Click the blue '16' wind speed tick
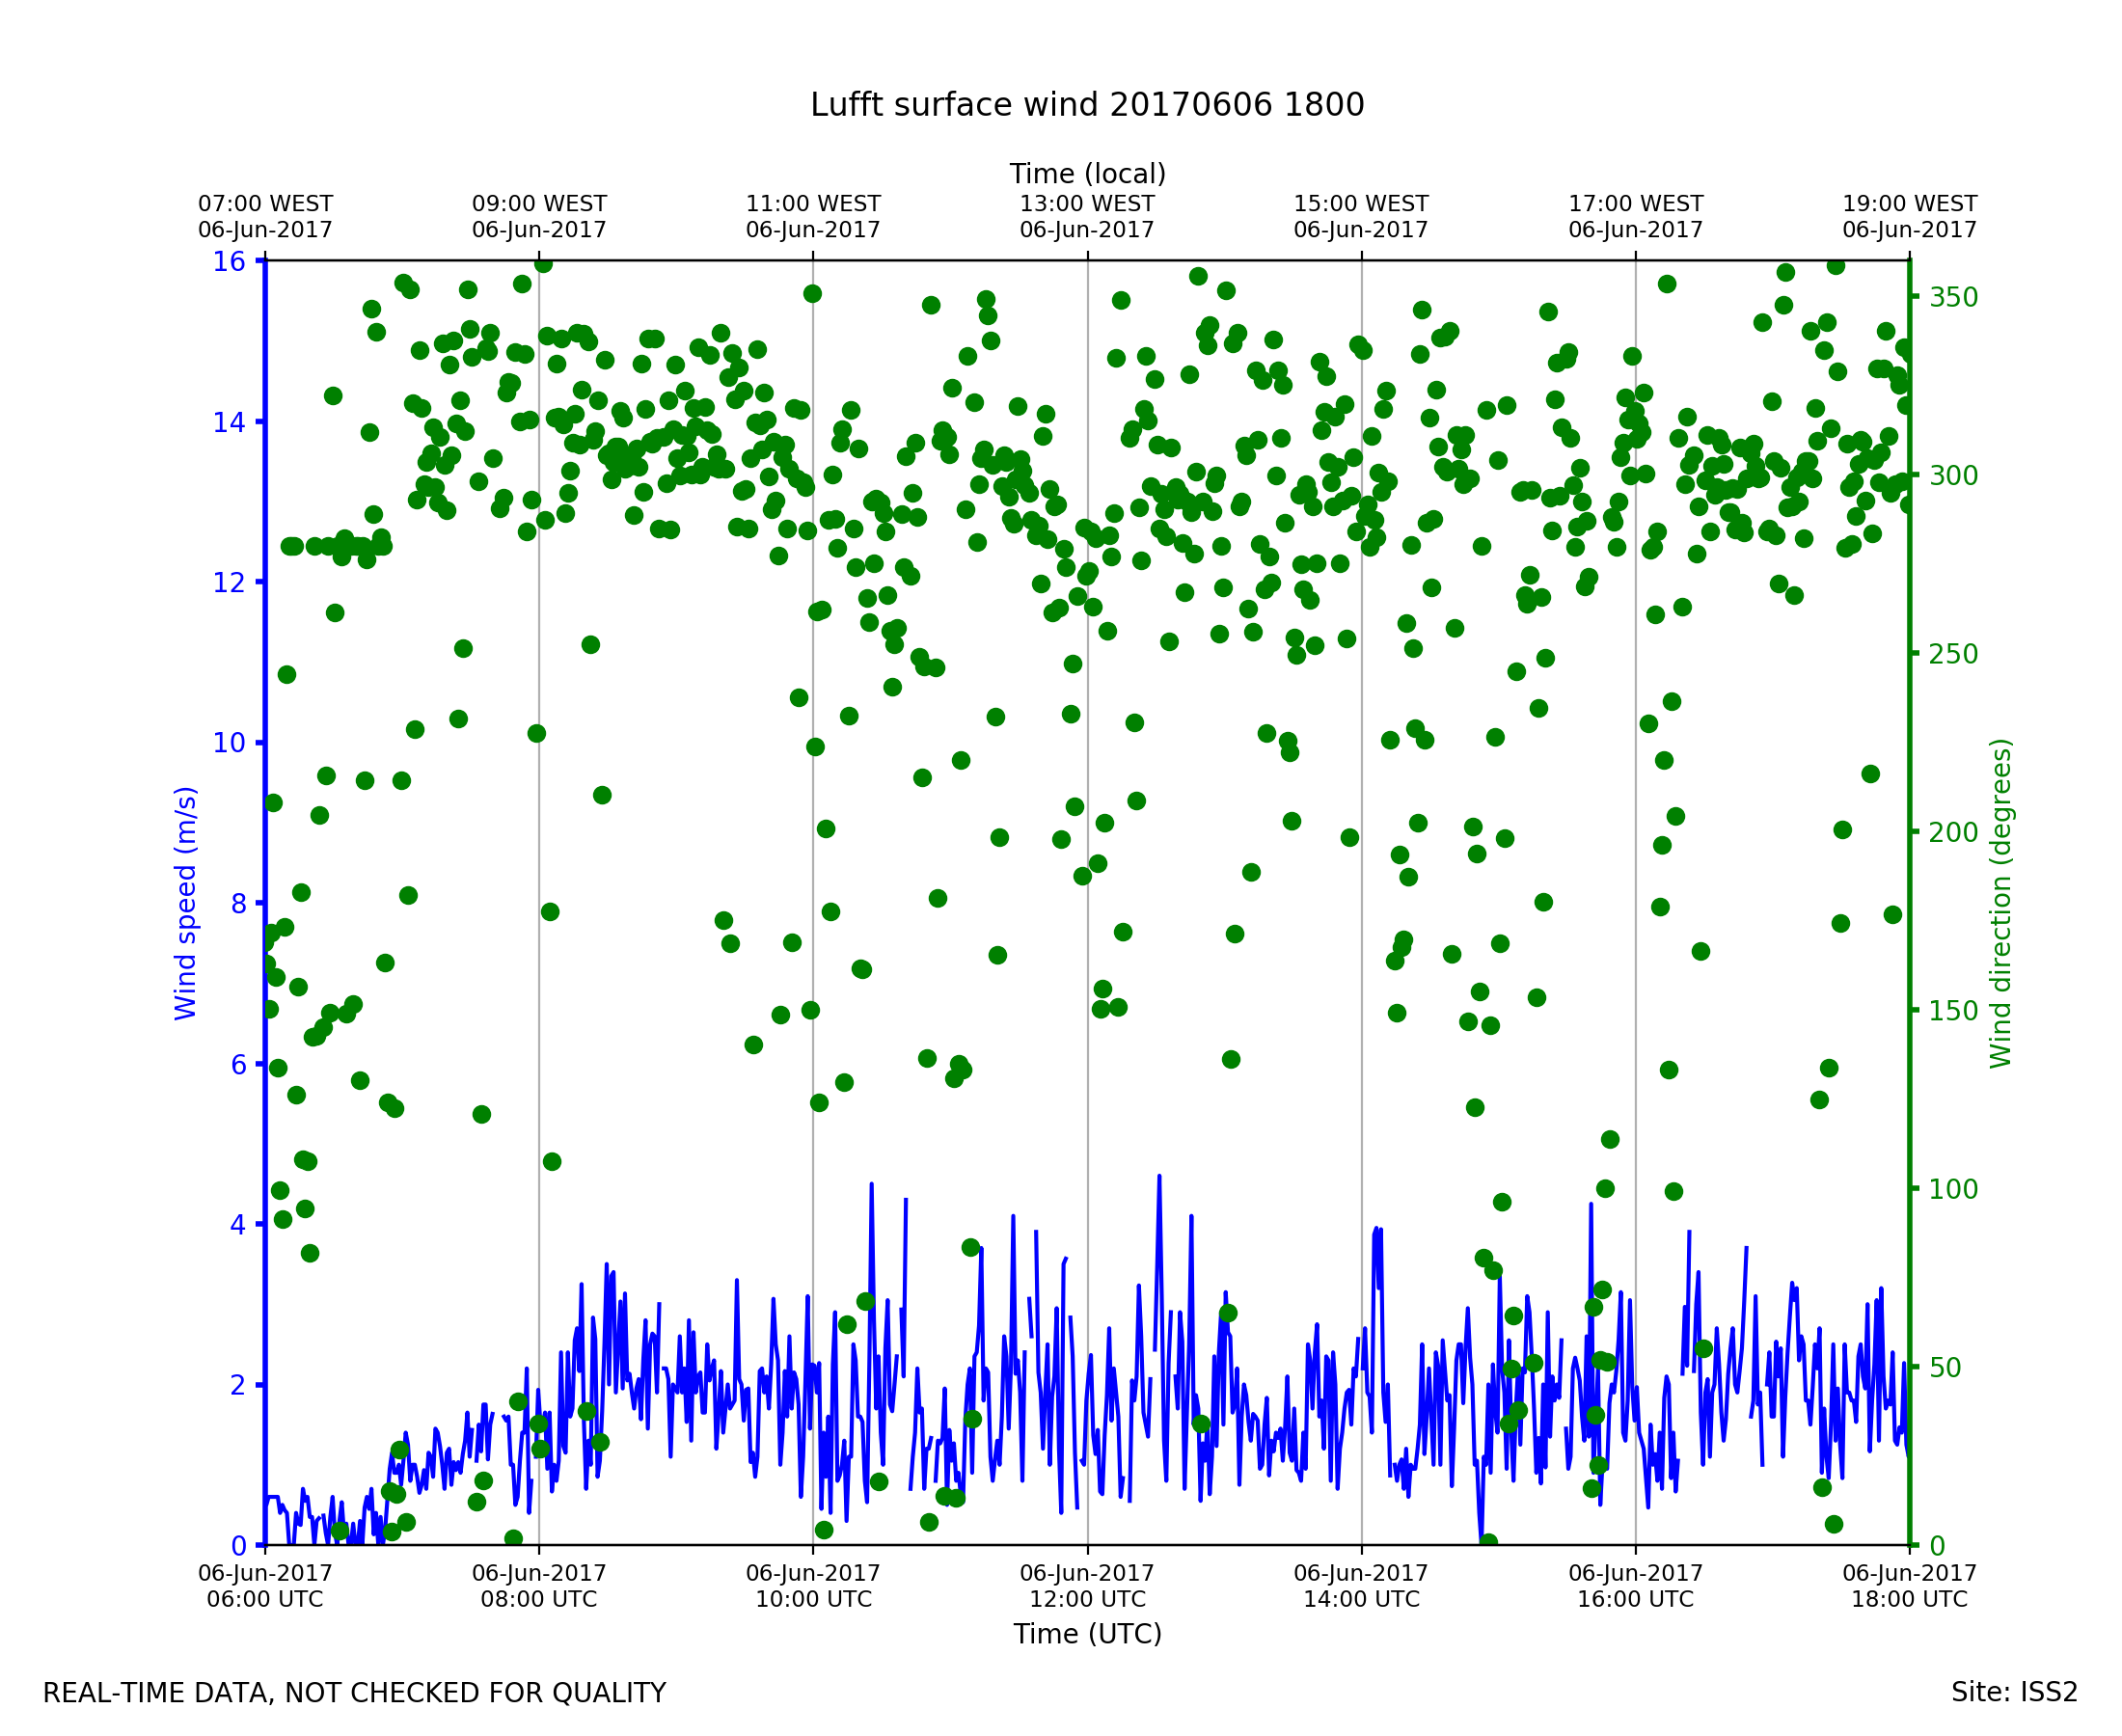2122x1736 pixels. point(229,262)
